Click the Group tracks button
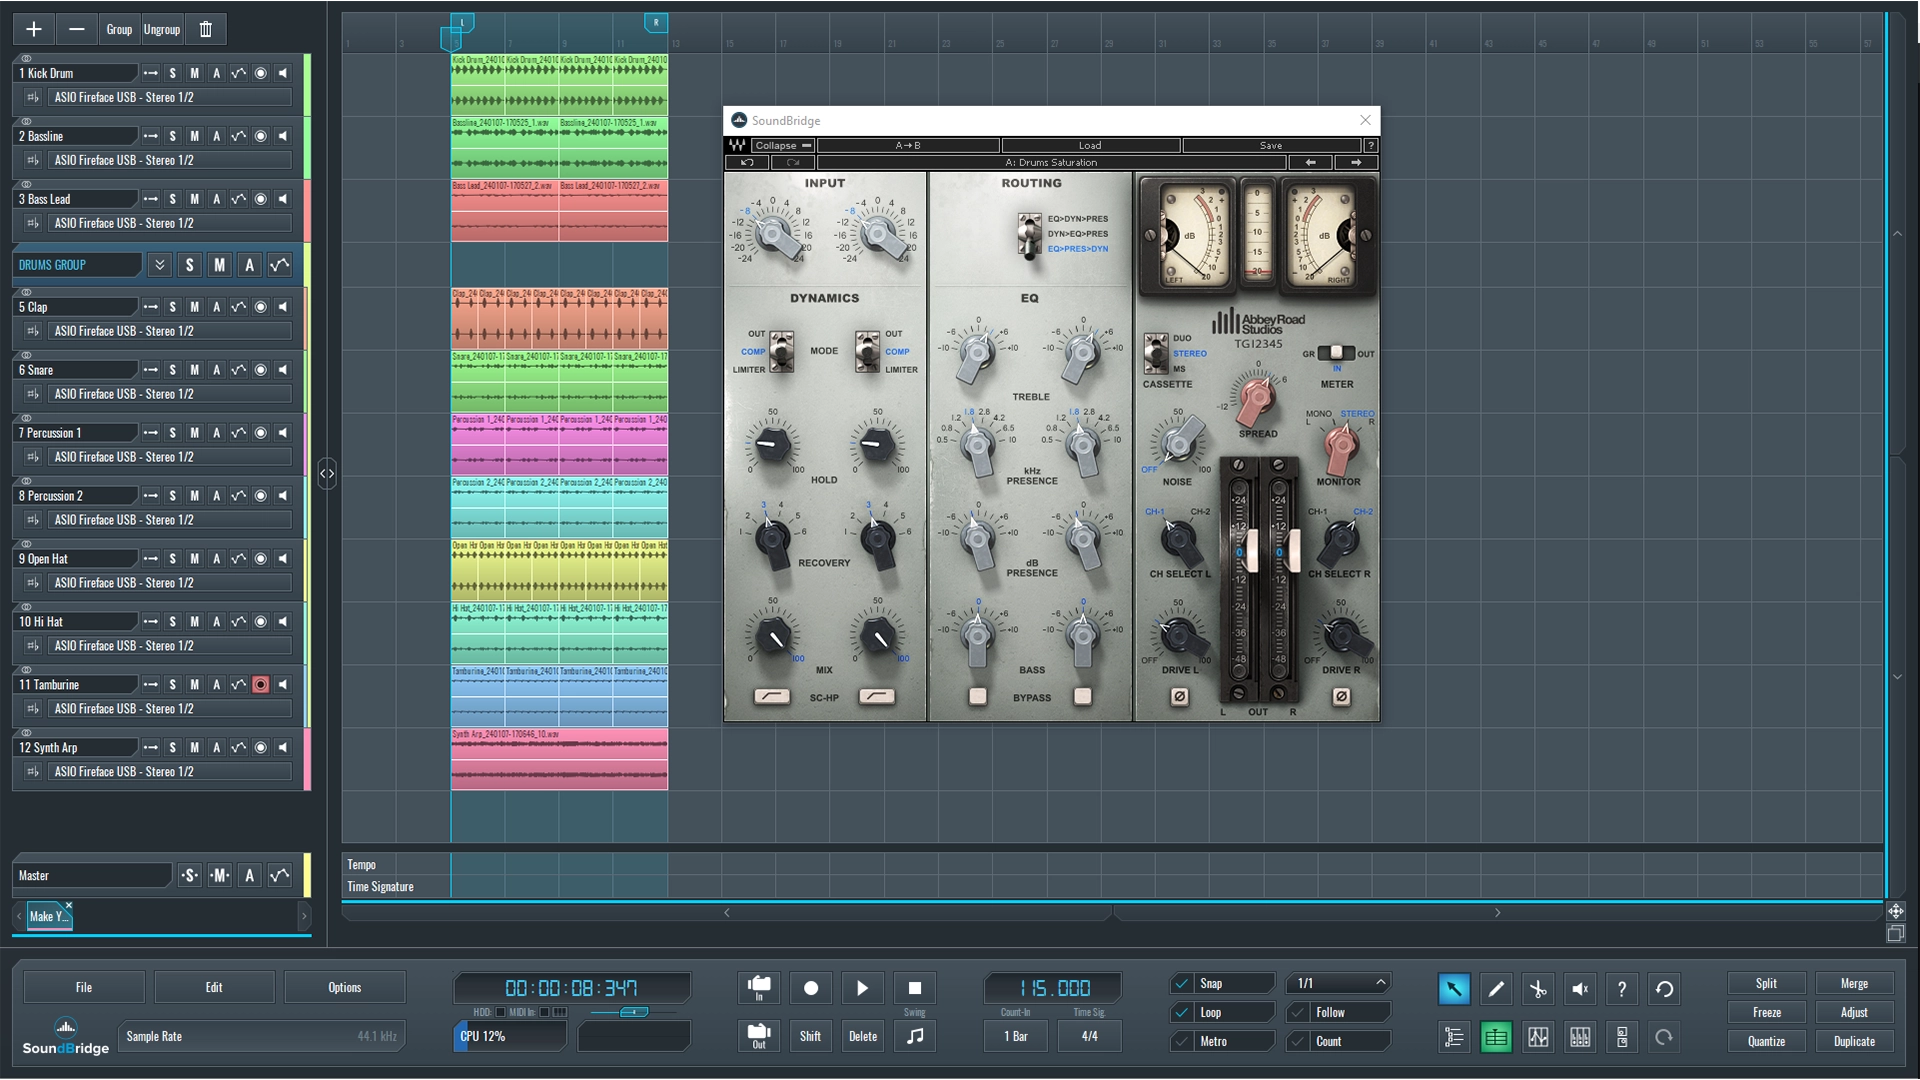 [x=119, y=29]
